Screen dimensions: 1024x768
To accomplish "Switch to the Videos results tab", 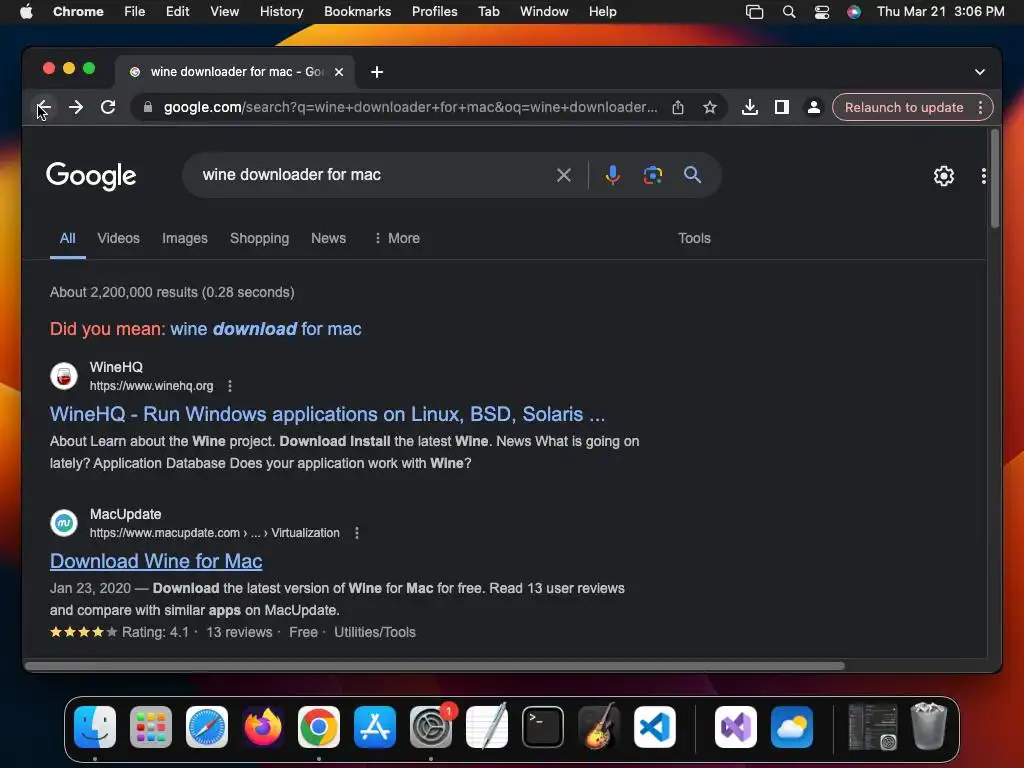I will click(x=118, y=238).
